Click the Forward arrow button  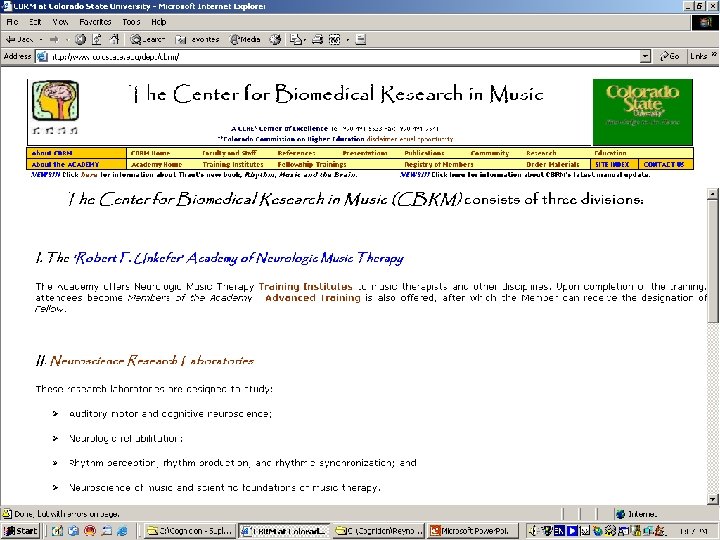tap(54, 39)
